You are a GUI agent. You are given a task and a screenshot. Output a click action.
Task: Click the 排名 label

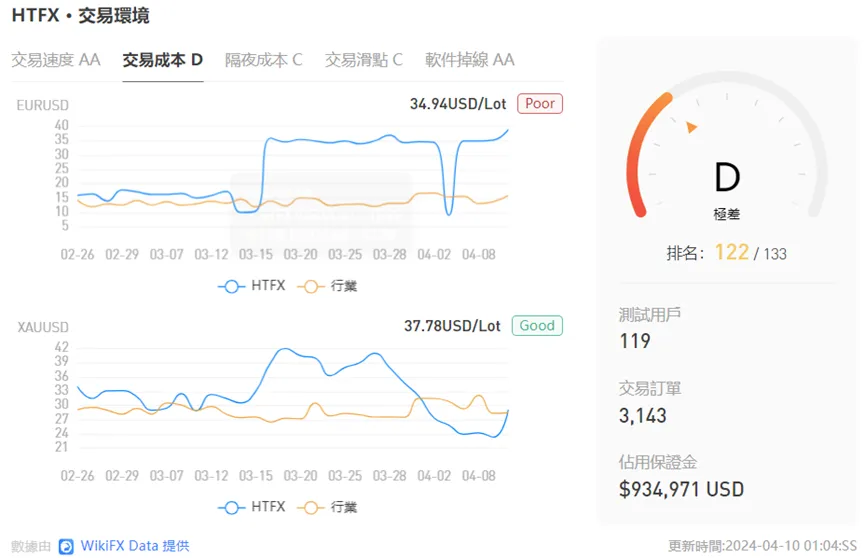[685, 253]
